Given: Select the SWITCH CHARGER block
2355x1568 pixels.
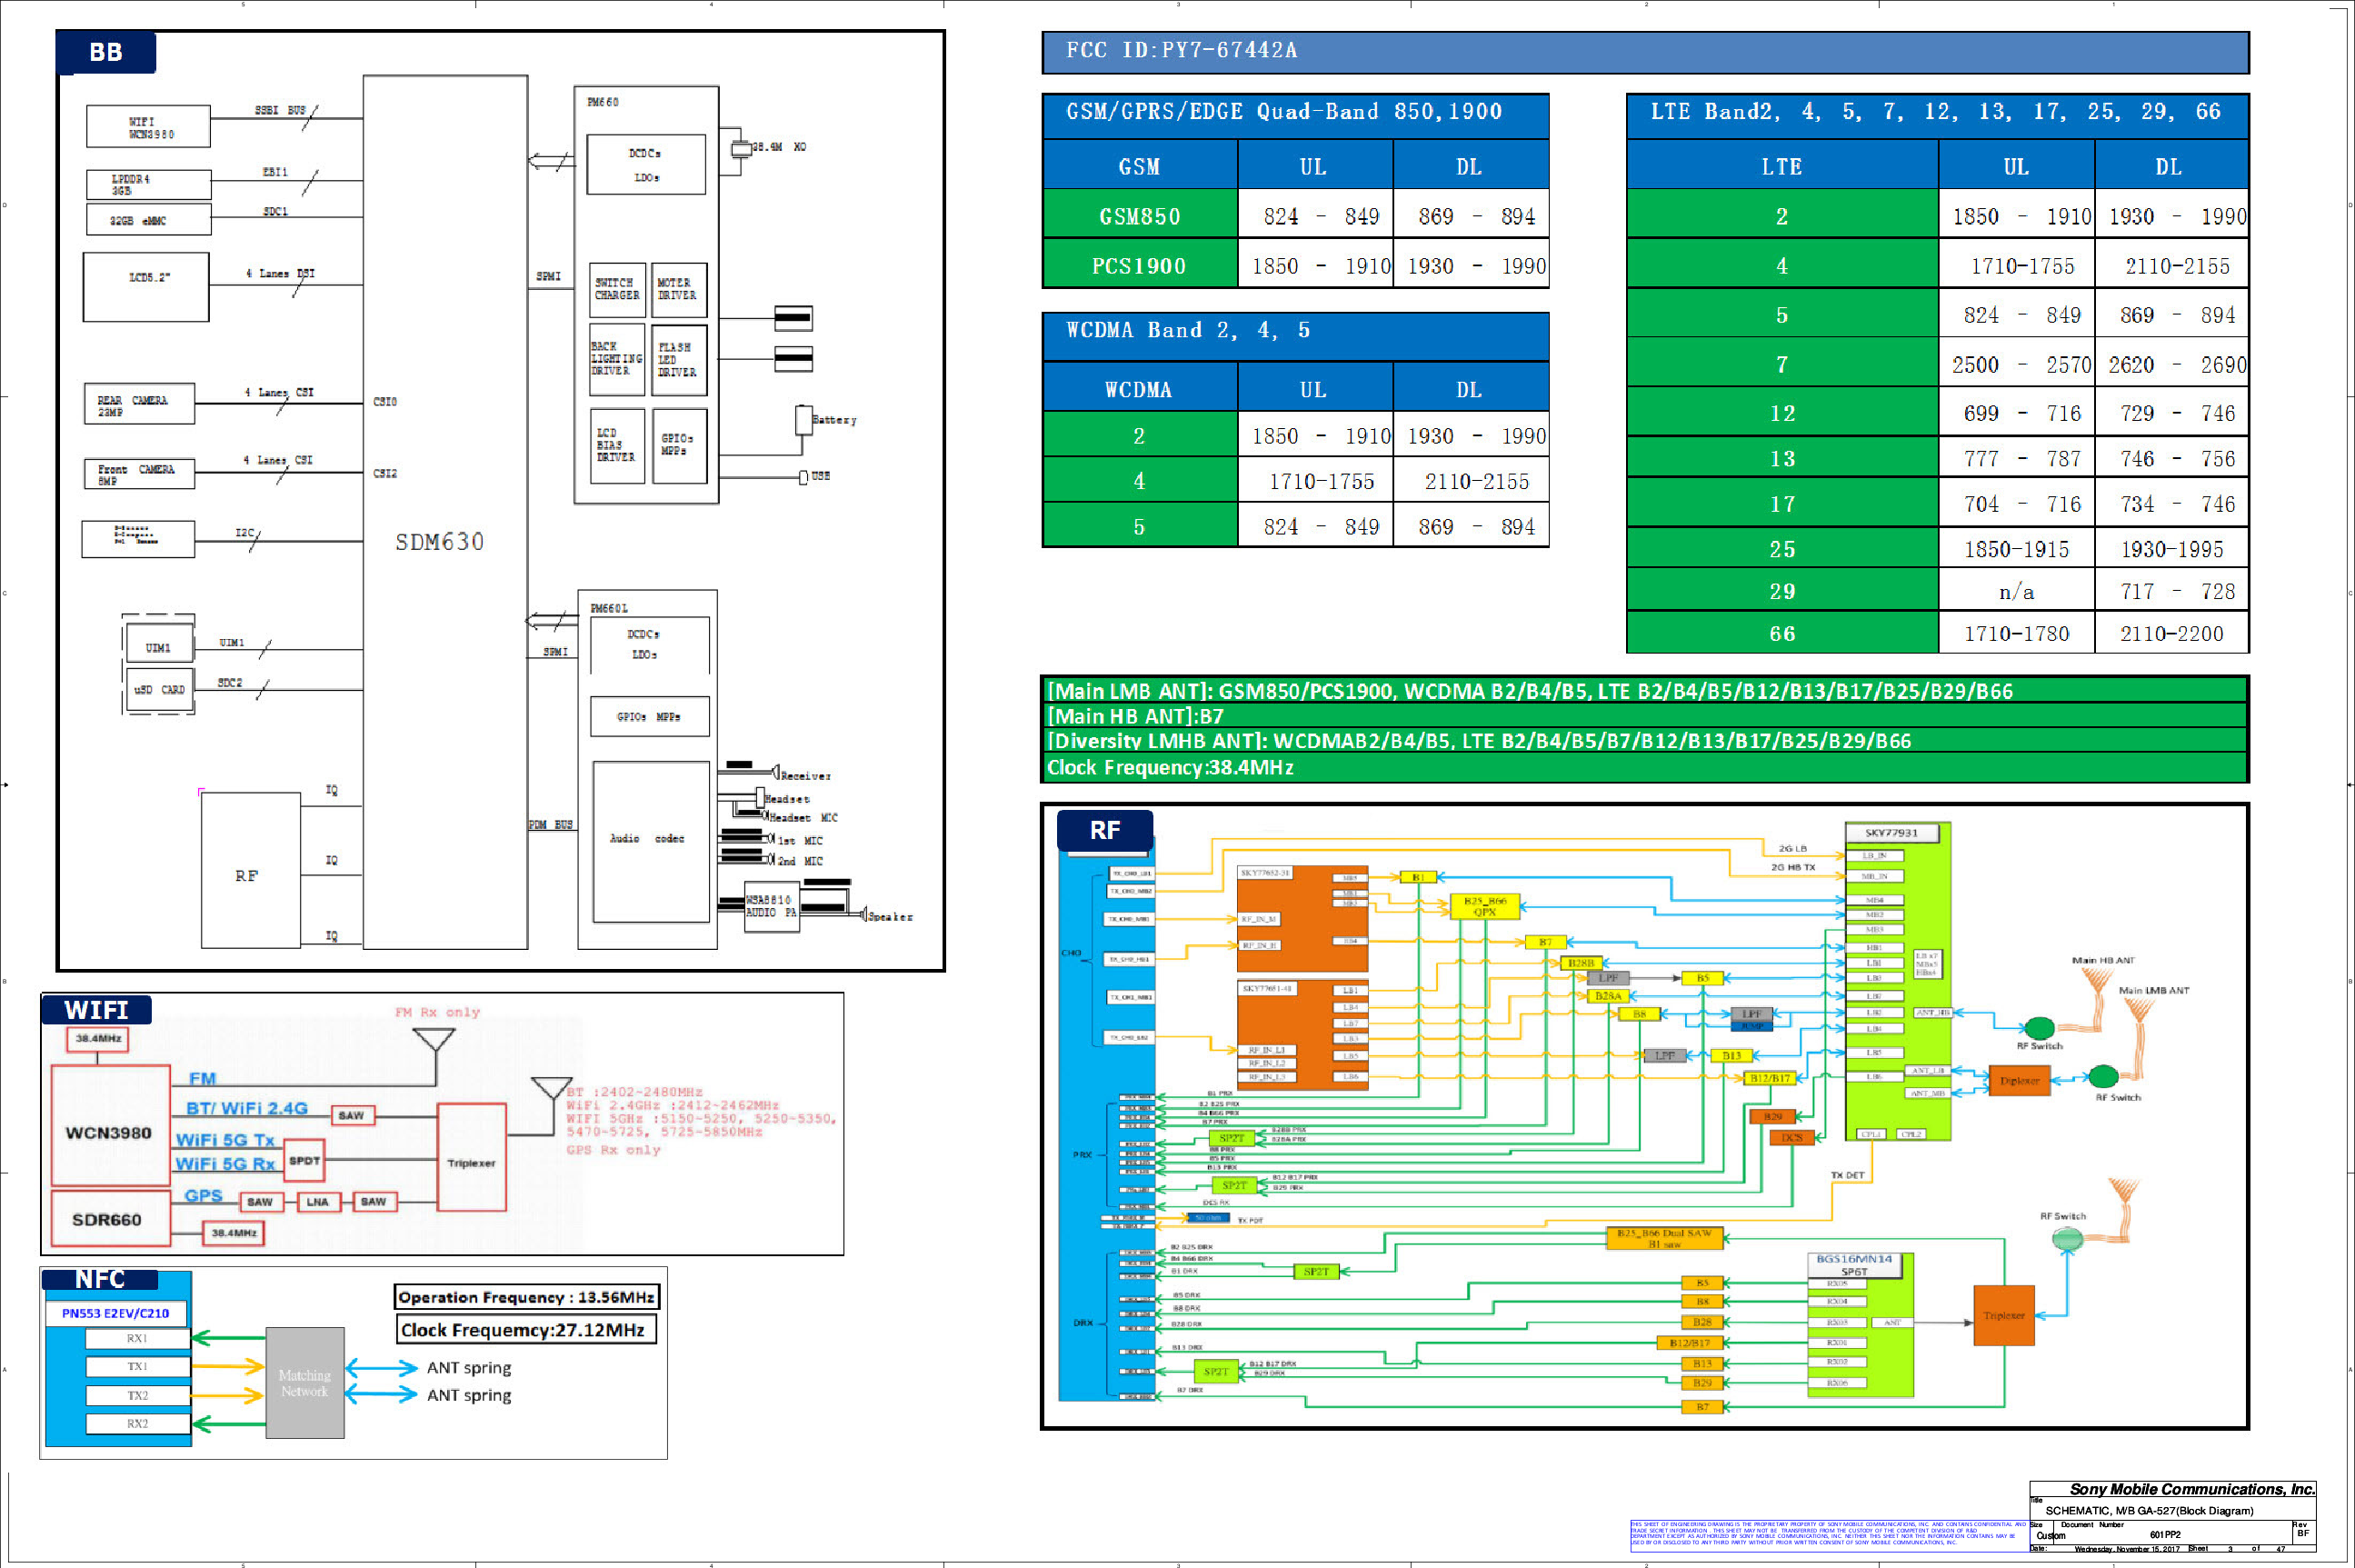Looking at the screenshot, I should (617, 289).
